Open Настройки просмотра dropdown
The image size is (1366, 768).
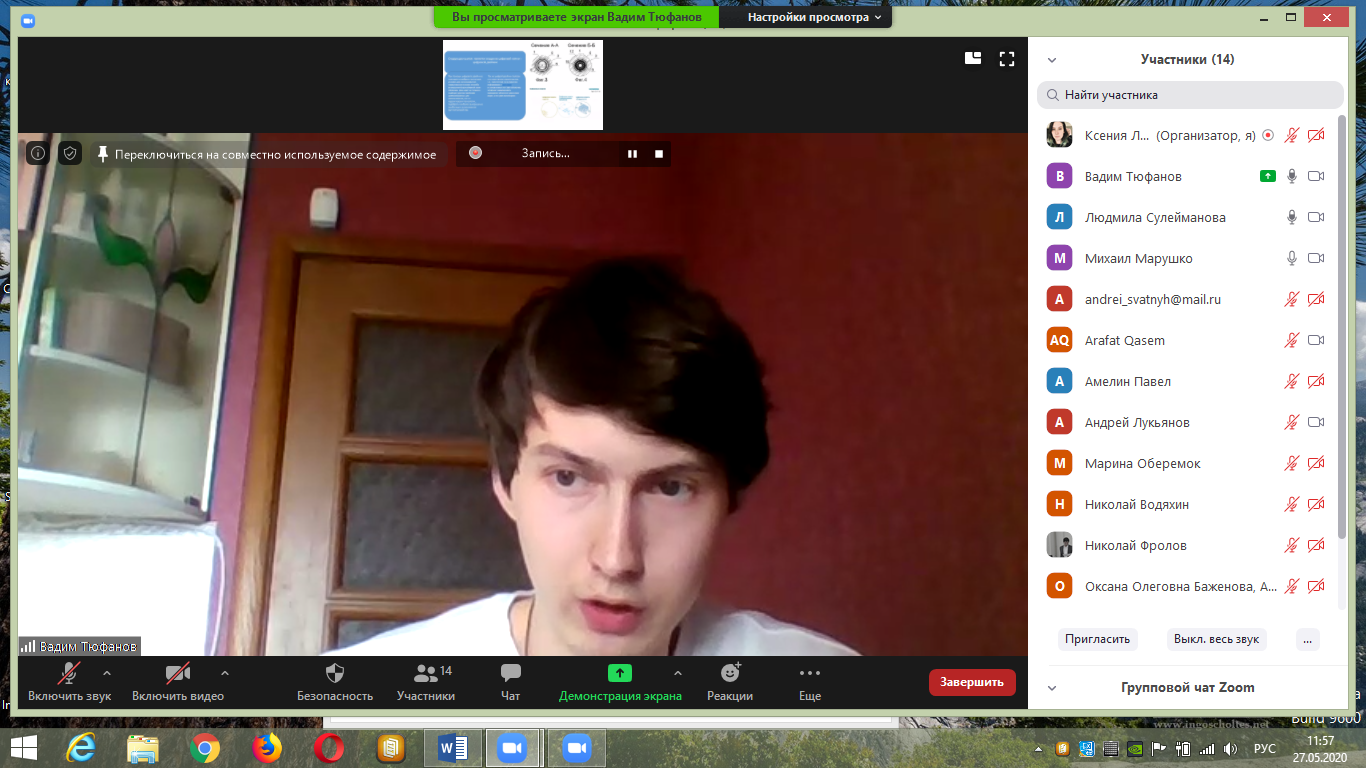[815, 17]
